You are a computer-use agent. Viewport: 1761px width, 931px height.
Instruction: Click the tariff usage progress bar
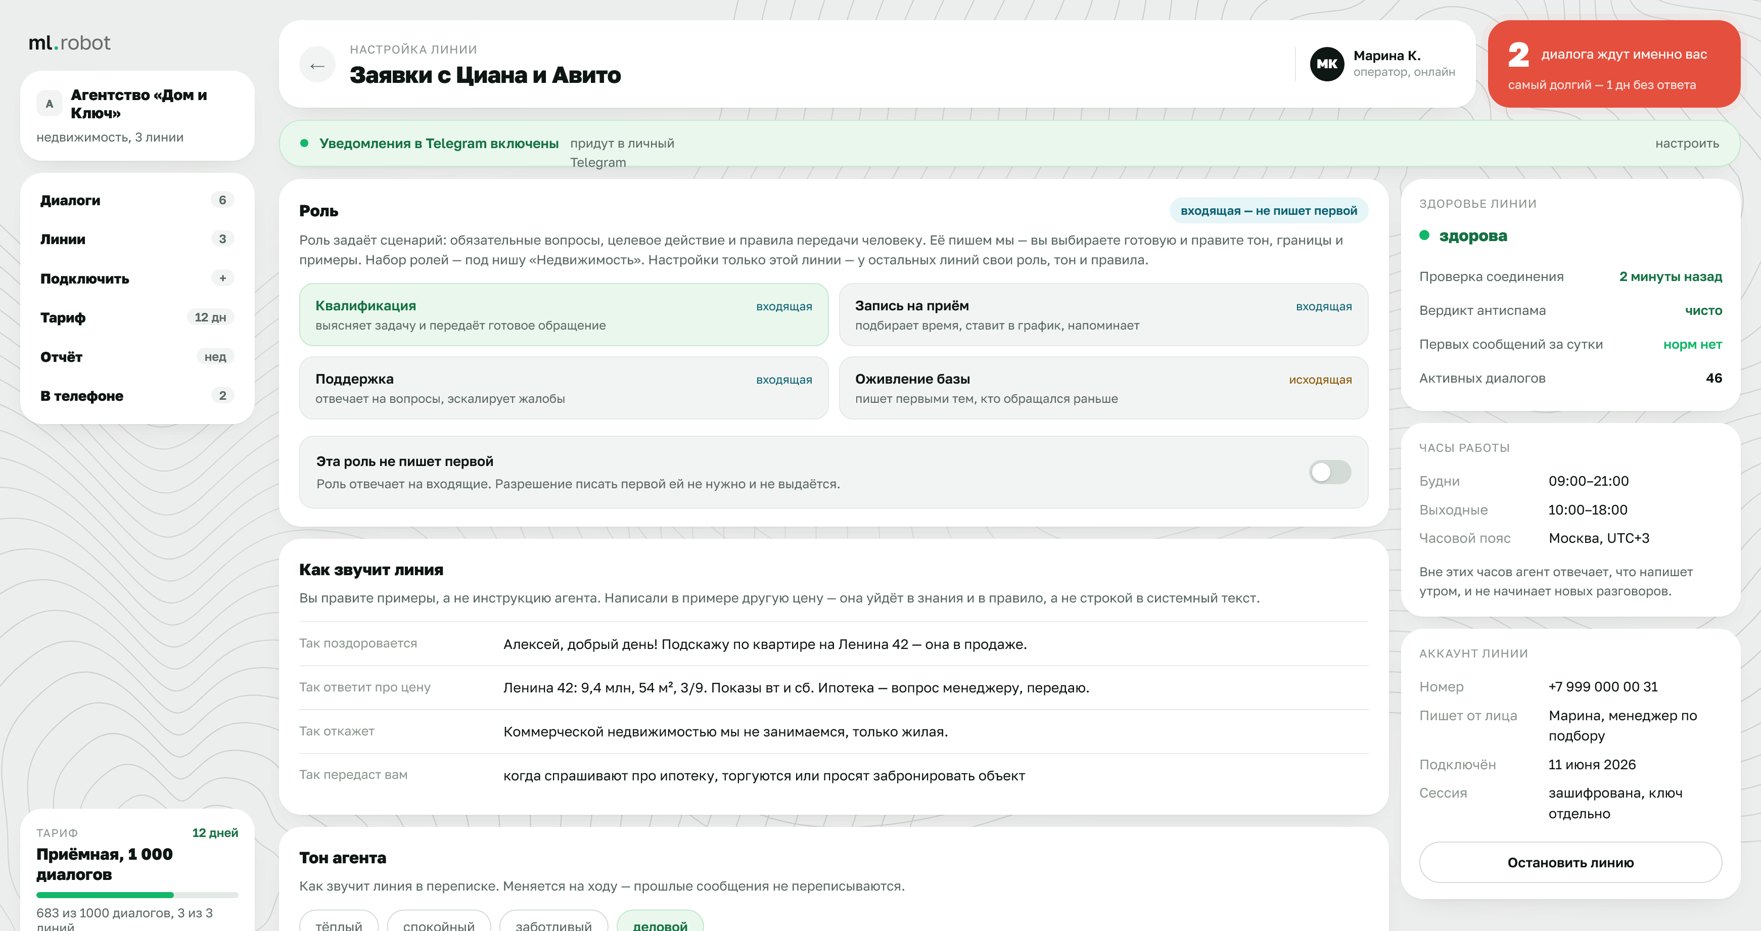coord(137,895)
